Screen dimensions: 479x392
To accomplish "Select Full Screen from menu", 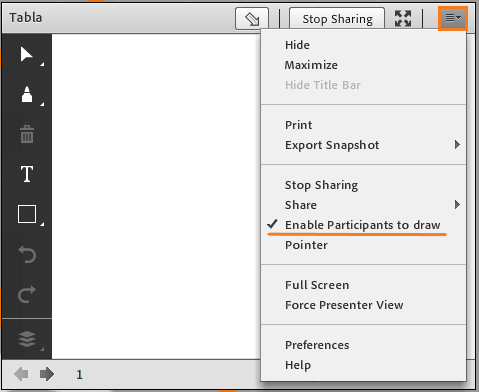I will pyautogui.click(x=363, y=285).
